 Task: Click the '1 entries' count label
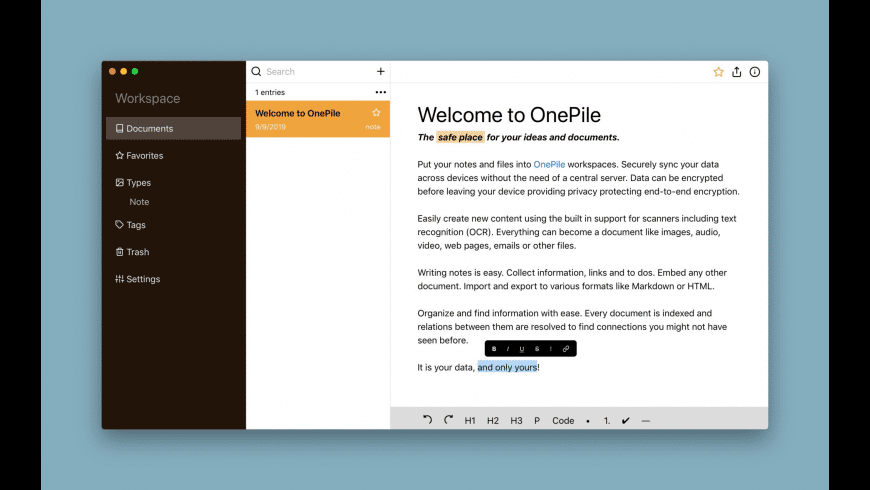coord(270,92)
